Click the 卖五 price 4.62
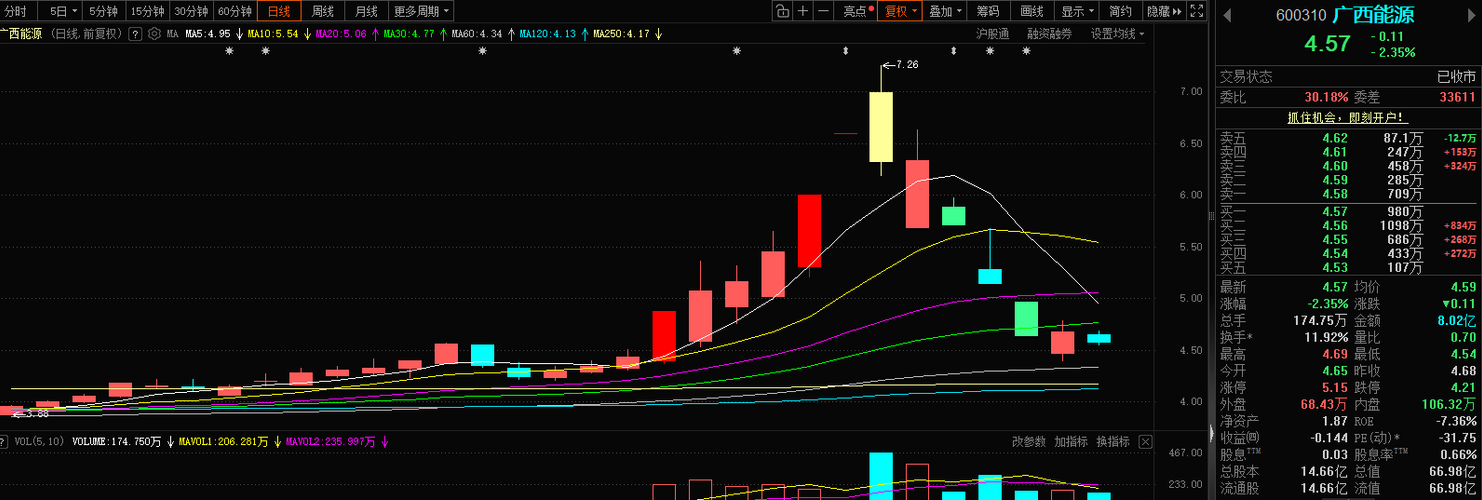Image resolution: width=1482 pixels, height=500 pixels. pos(1335,138)
